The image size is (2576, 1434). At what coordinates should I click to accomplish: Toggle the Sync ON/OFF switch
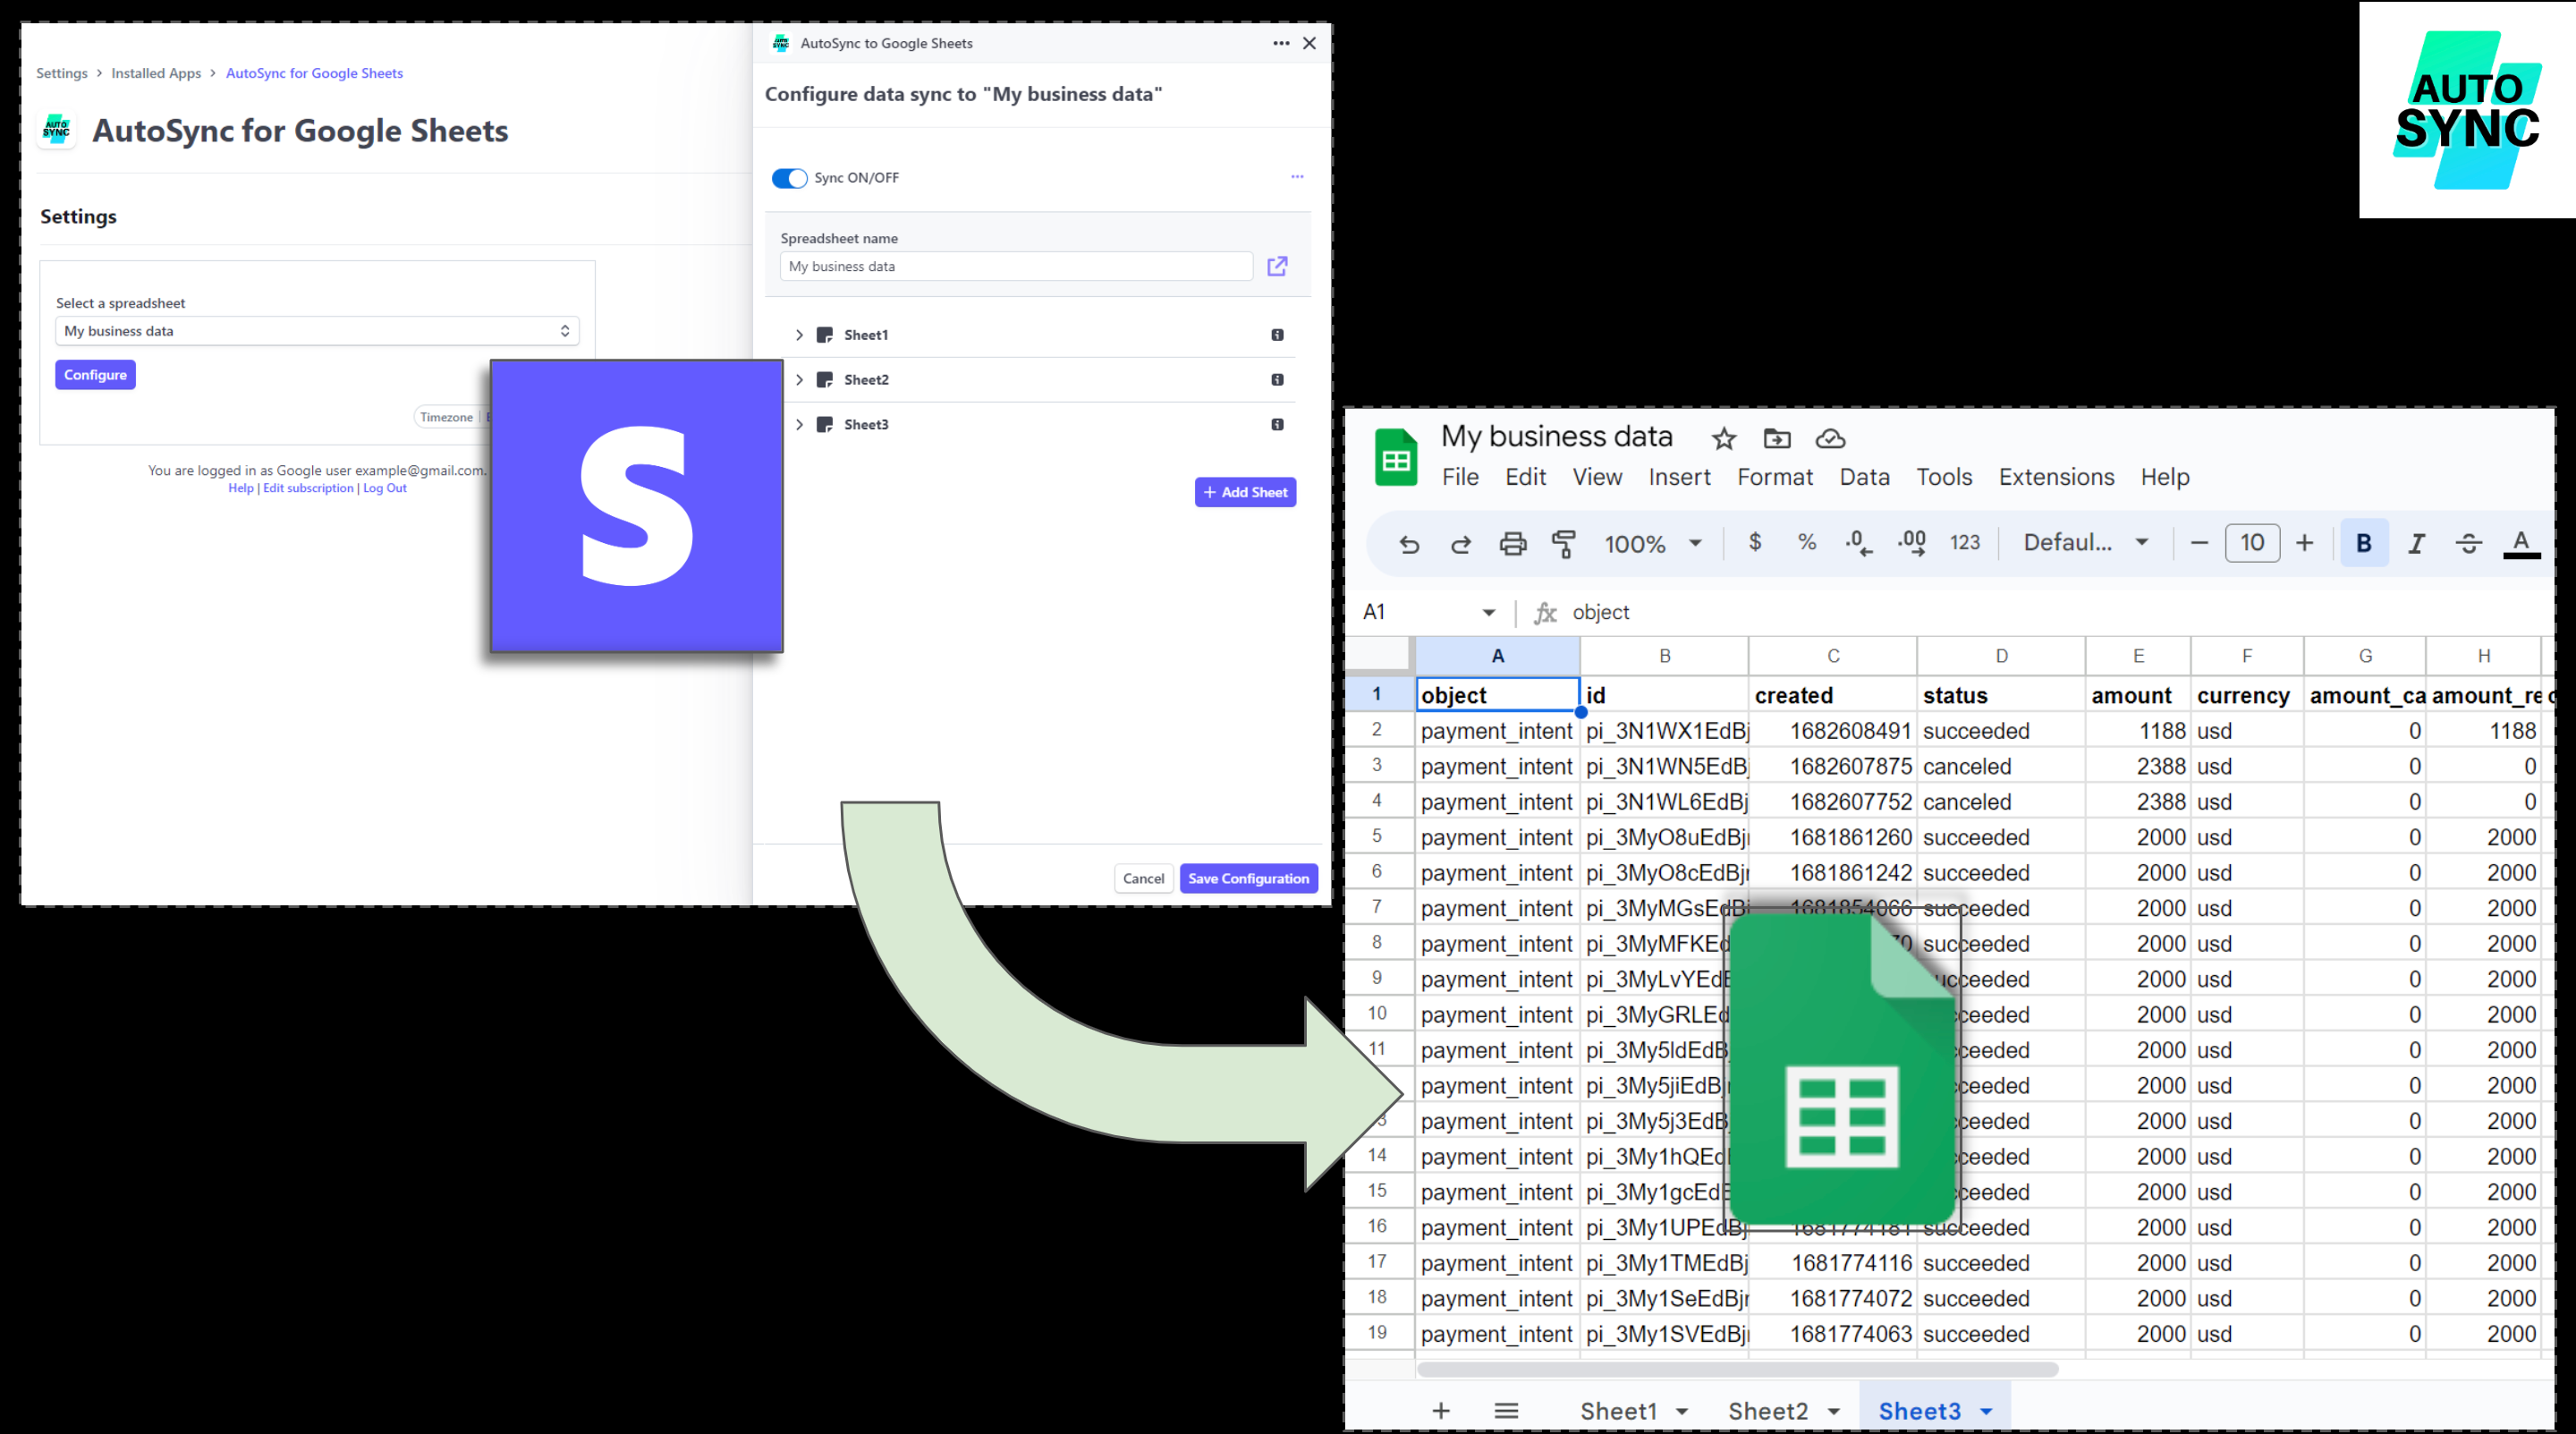(x=789, y=178)
